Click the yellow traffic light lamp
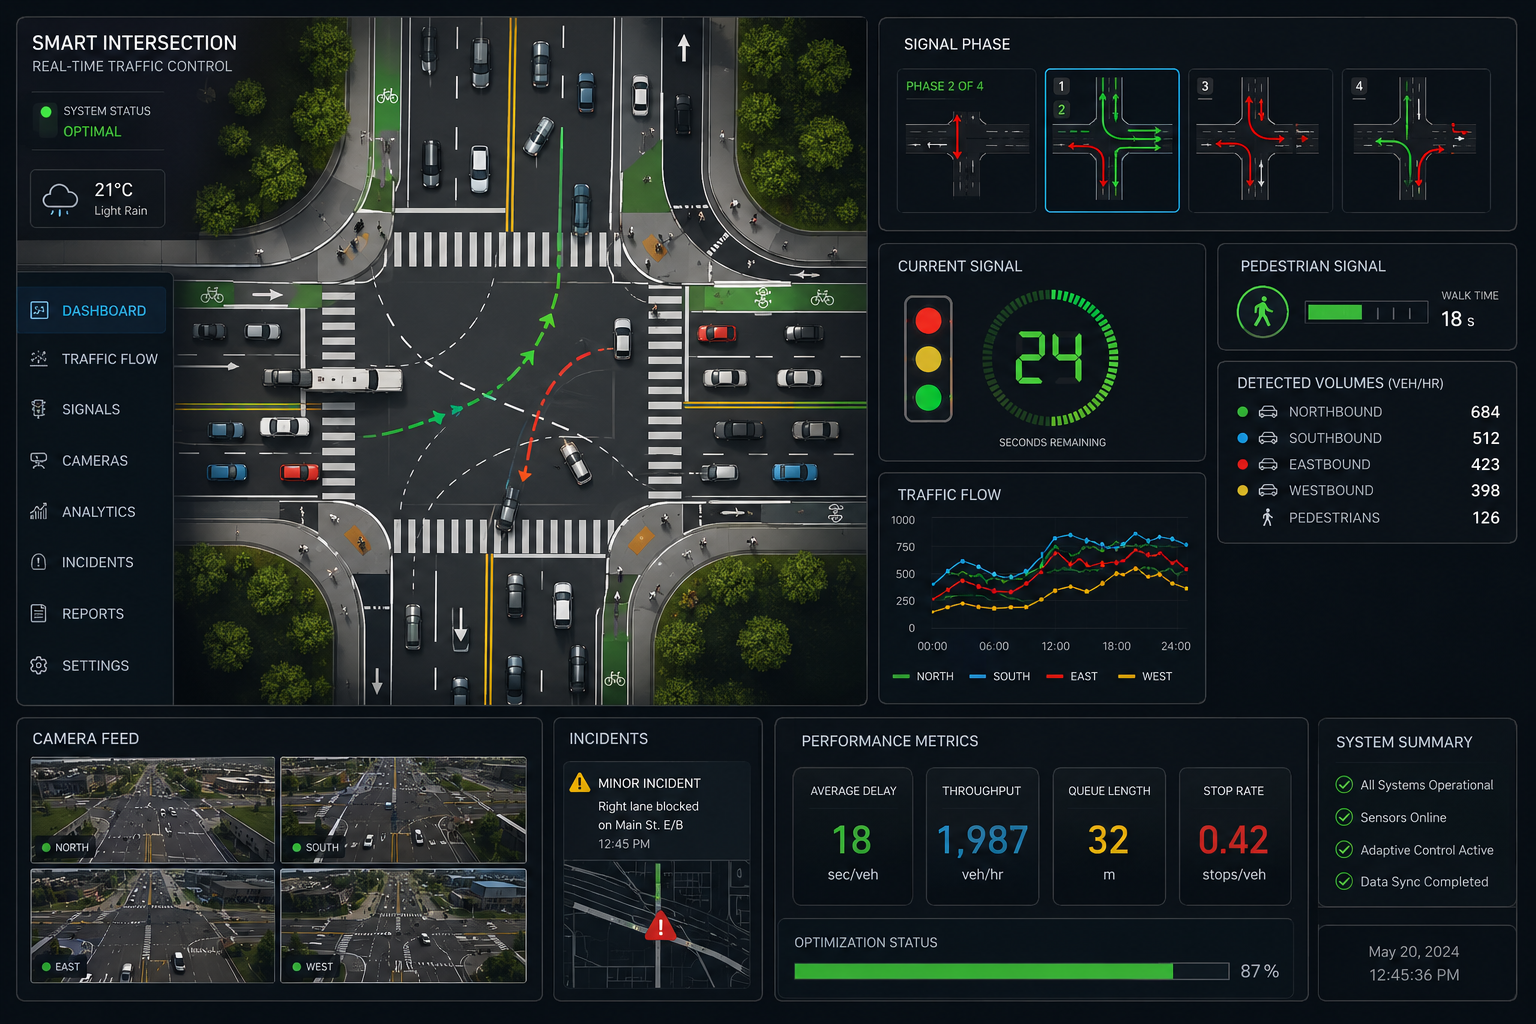The image size is (1536, 1024). [x=928, y=359]
